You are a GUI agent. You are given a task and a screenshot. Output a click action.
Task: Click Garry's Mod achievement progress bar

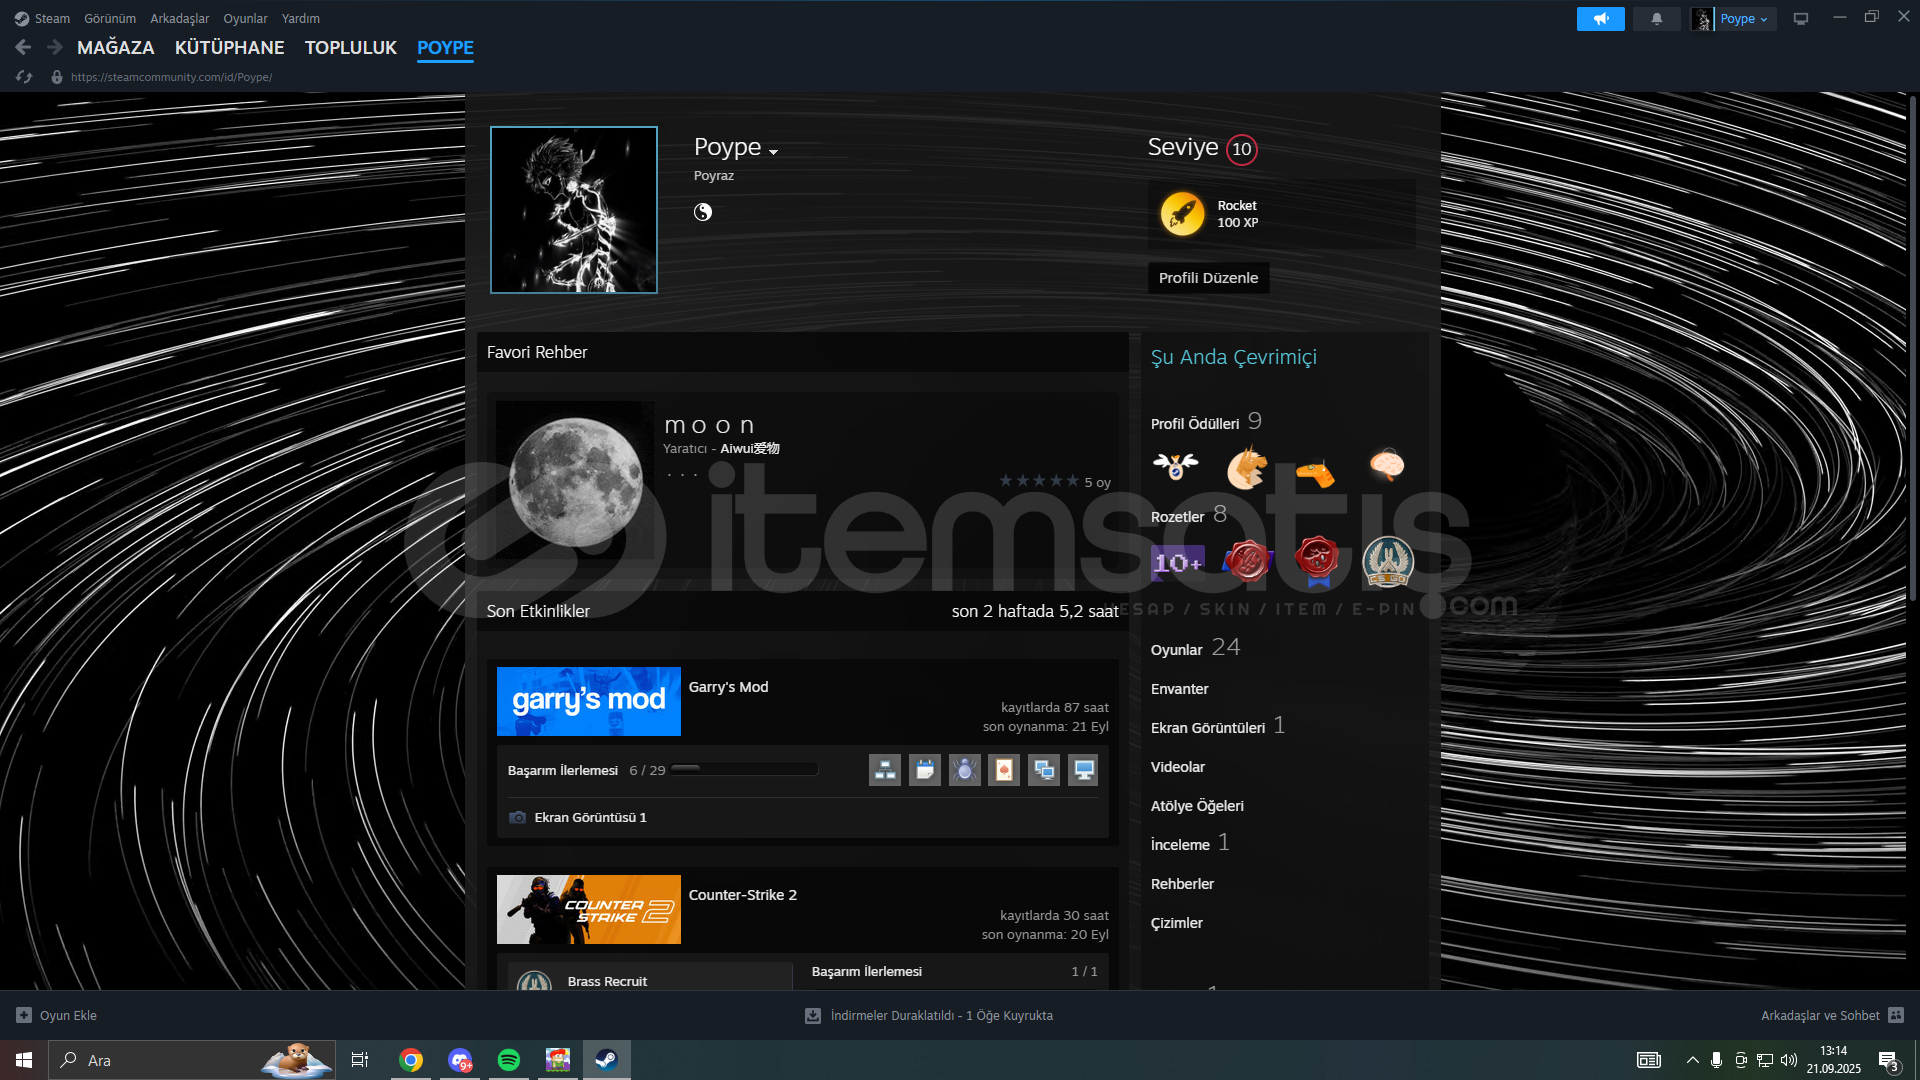pos(744,769)
